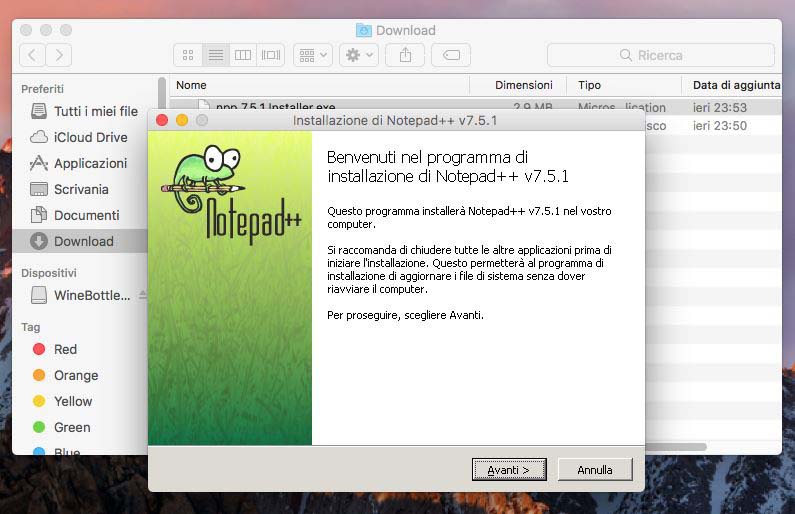Click the Download folder icon in title bar

click(x=364, y=30)
